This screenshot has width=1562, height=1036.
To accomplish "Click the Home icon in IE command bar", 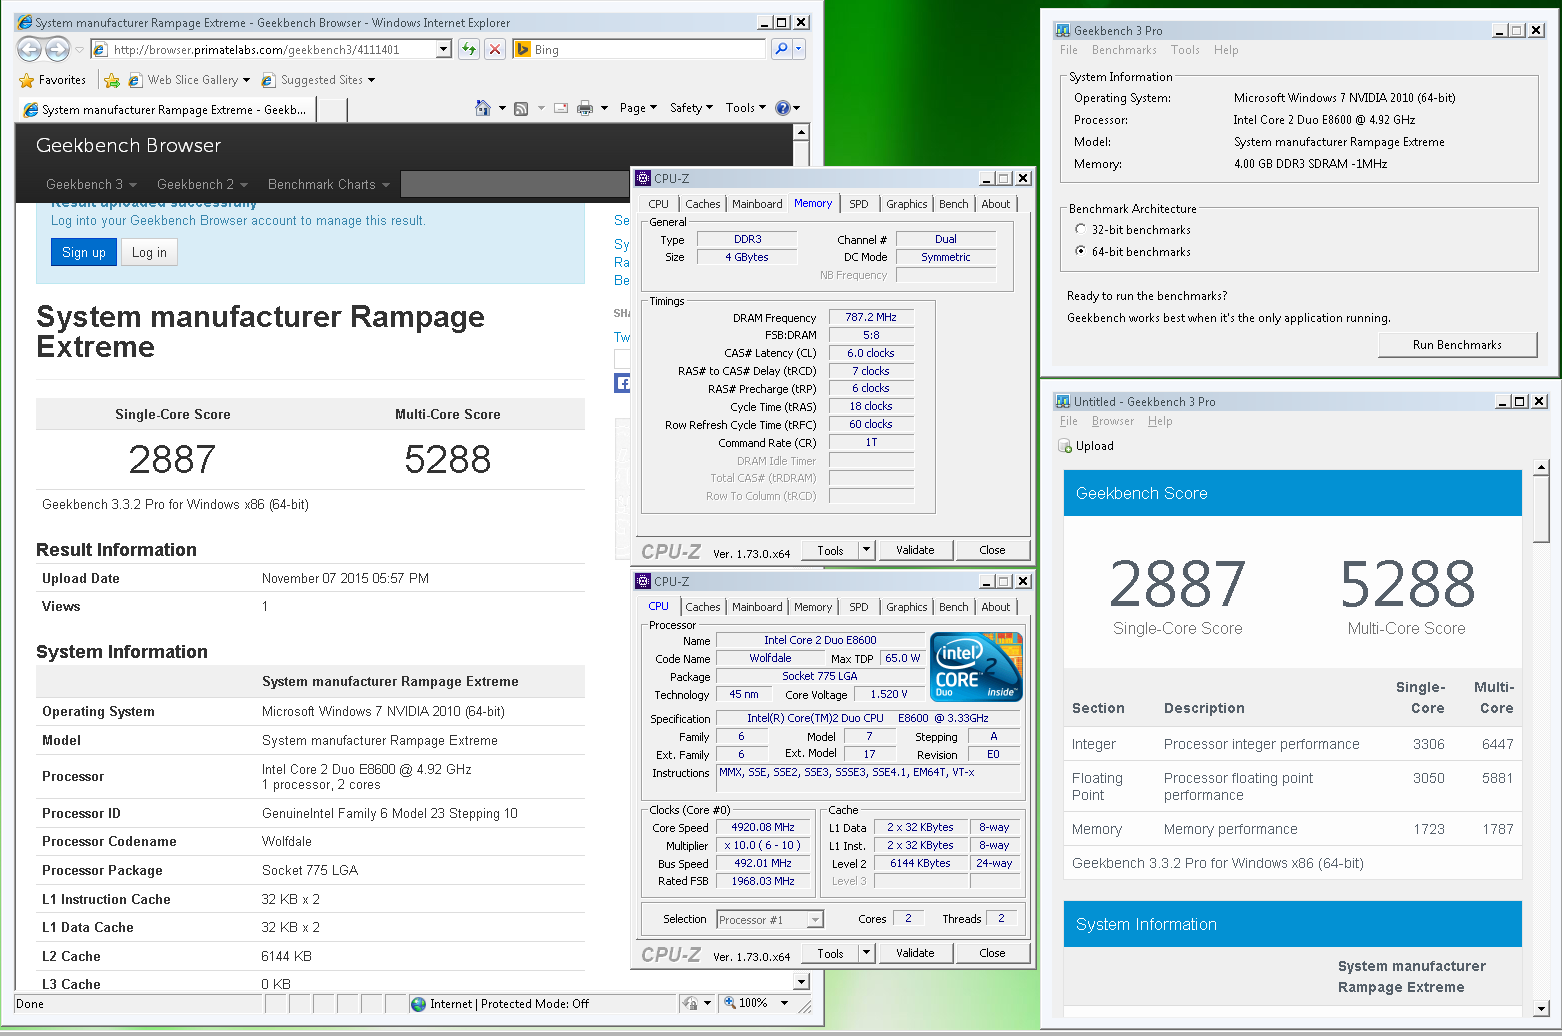I will click(x=483, y=108).
